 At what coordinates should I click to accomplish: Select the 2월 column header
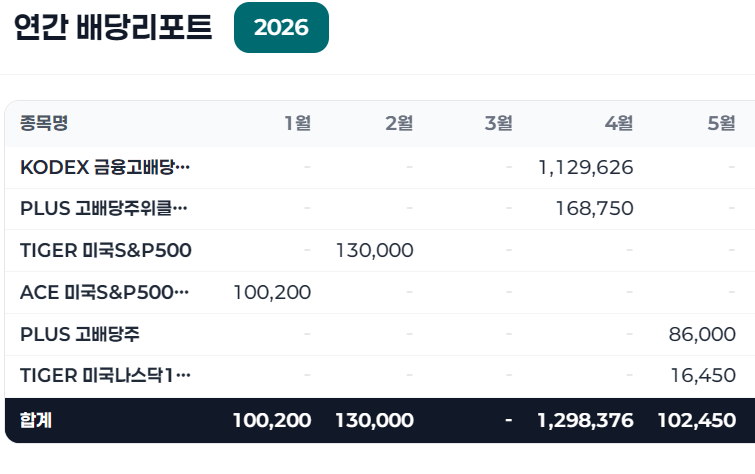399,123
